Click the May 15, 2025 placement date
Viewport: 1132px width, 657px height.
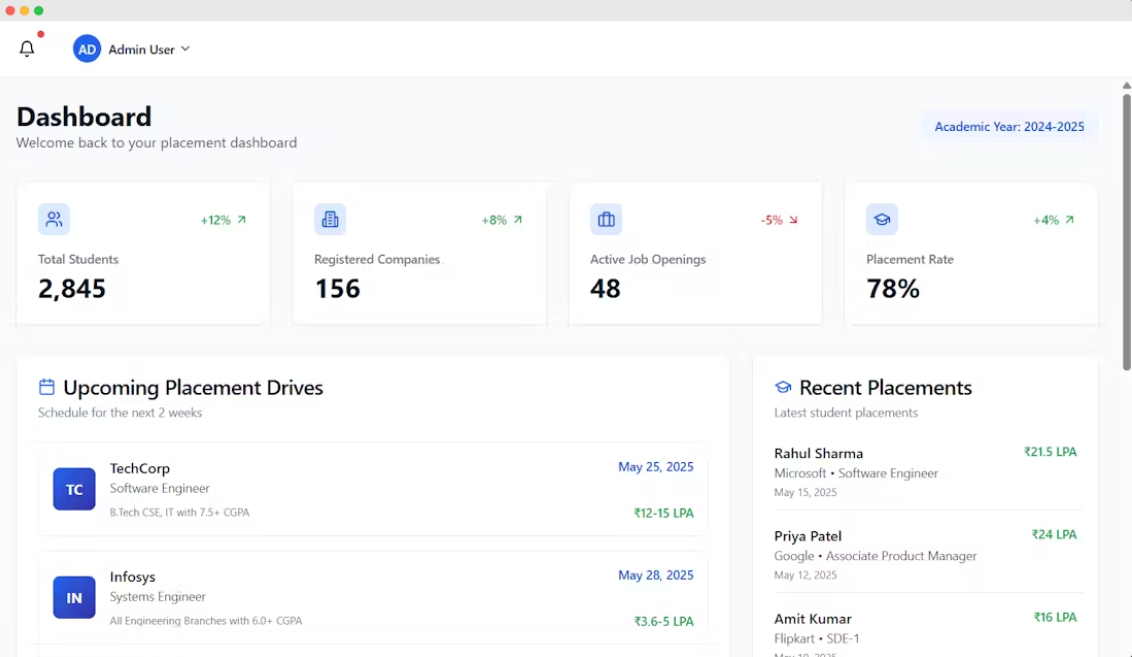pos(805,492)
